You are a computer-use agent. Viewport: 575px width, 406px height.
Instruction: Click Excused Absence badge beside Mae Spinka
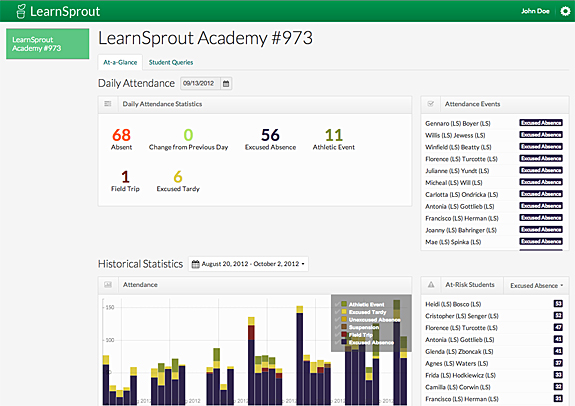pos(541,241)
